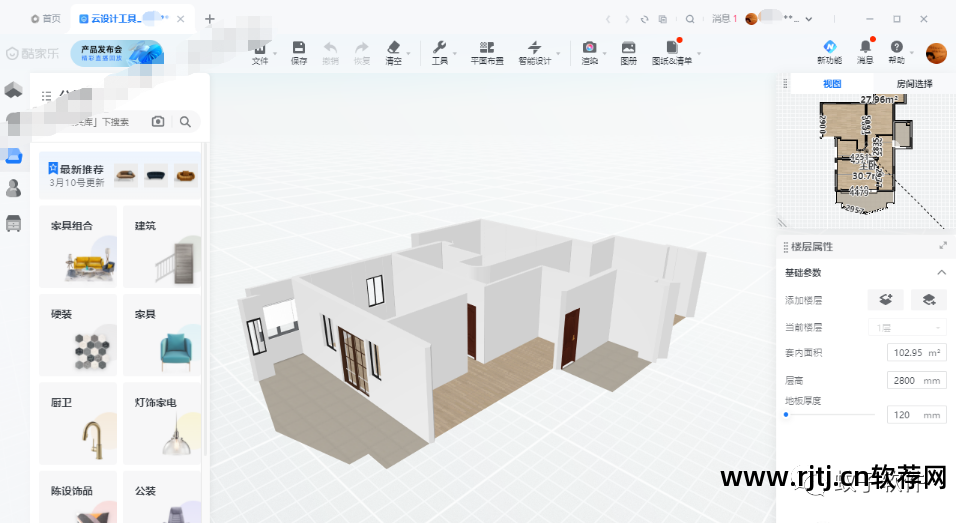Switch to the 视图 tab

(832, 84)
